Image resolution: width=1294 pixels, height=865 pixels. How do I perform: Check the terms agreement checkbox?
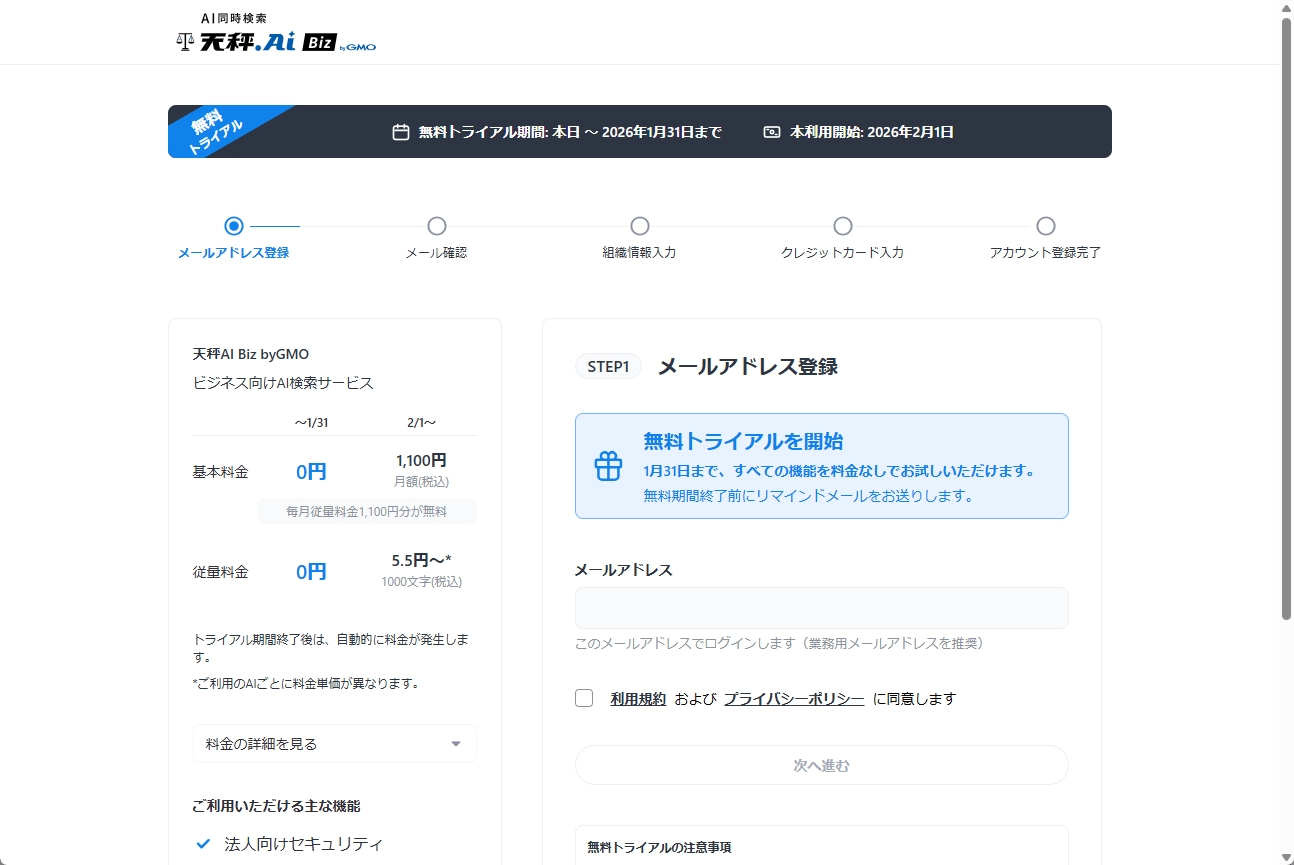tap(584, 698)
